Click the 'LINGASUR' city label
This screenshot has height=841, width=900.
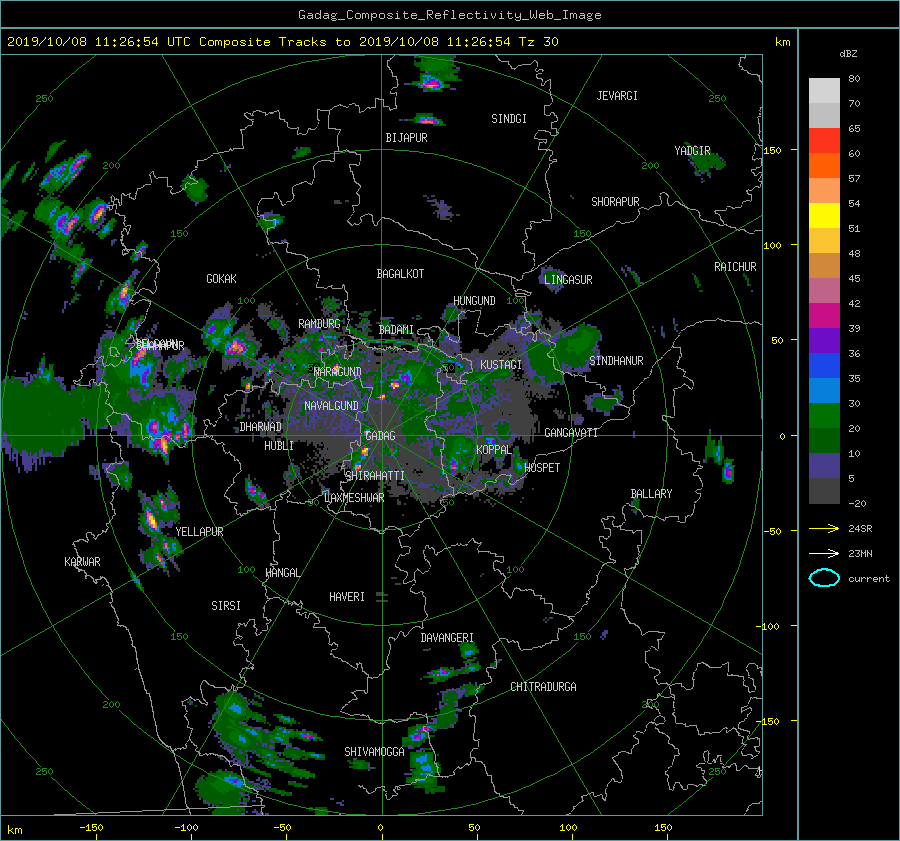tap(568, 280)
